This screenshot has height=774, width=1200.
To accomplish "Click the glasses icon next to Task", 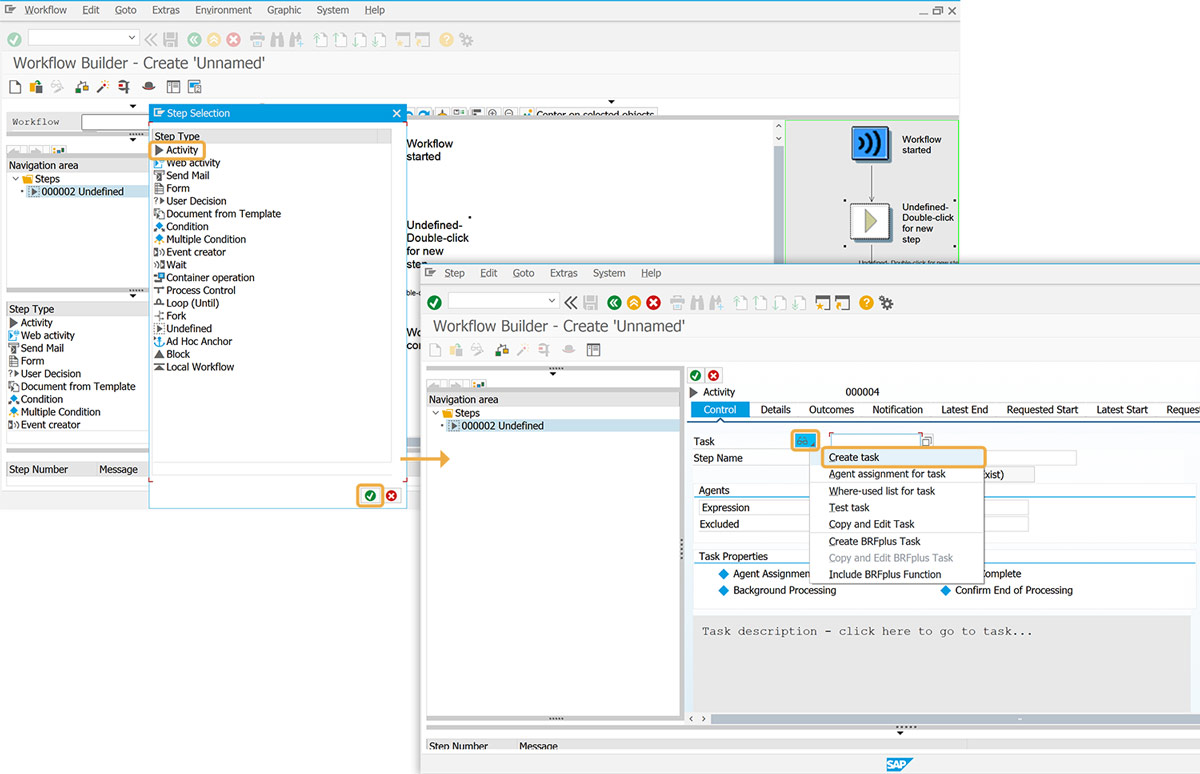I will [x=804, y=440].
